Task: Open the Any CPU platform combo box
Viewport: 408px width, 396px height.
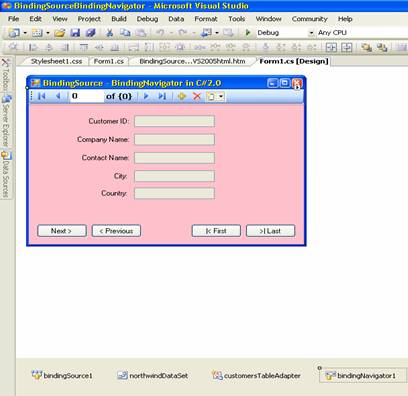Action: (362, 33)
